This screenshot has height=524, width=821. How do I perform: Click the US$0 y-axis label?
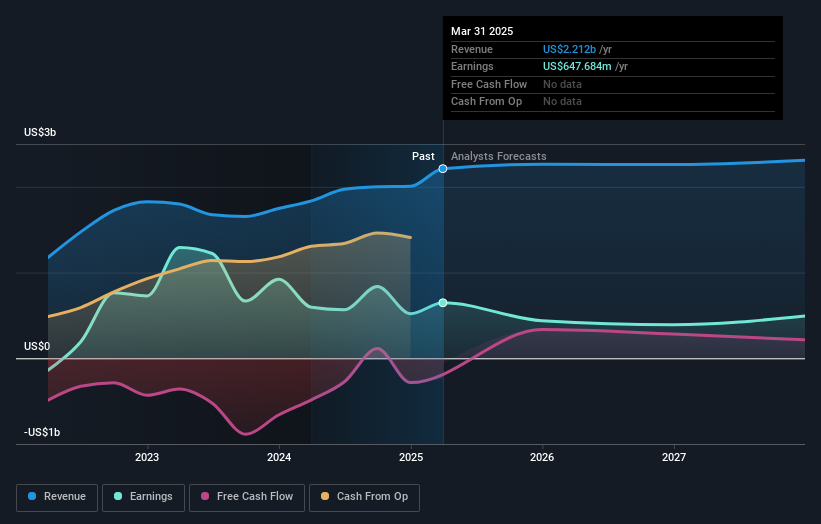pos(37,347)
